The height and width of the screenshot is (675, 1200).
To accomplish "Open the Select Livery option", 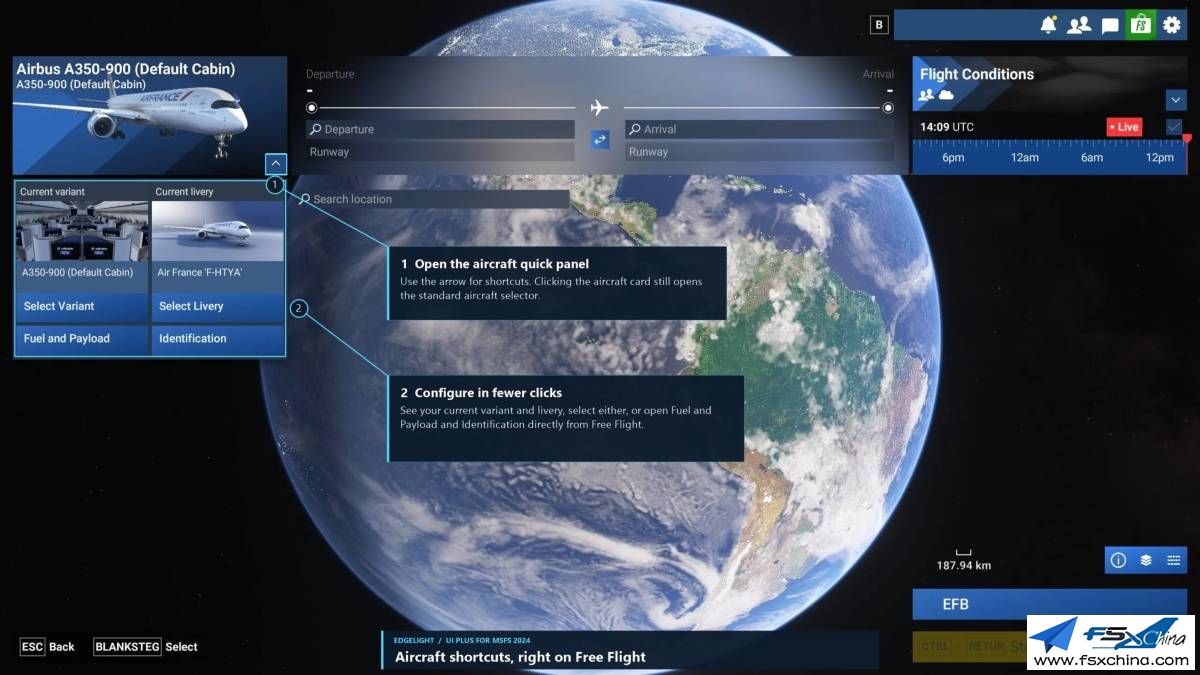I will [218, 306].
